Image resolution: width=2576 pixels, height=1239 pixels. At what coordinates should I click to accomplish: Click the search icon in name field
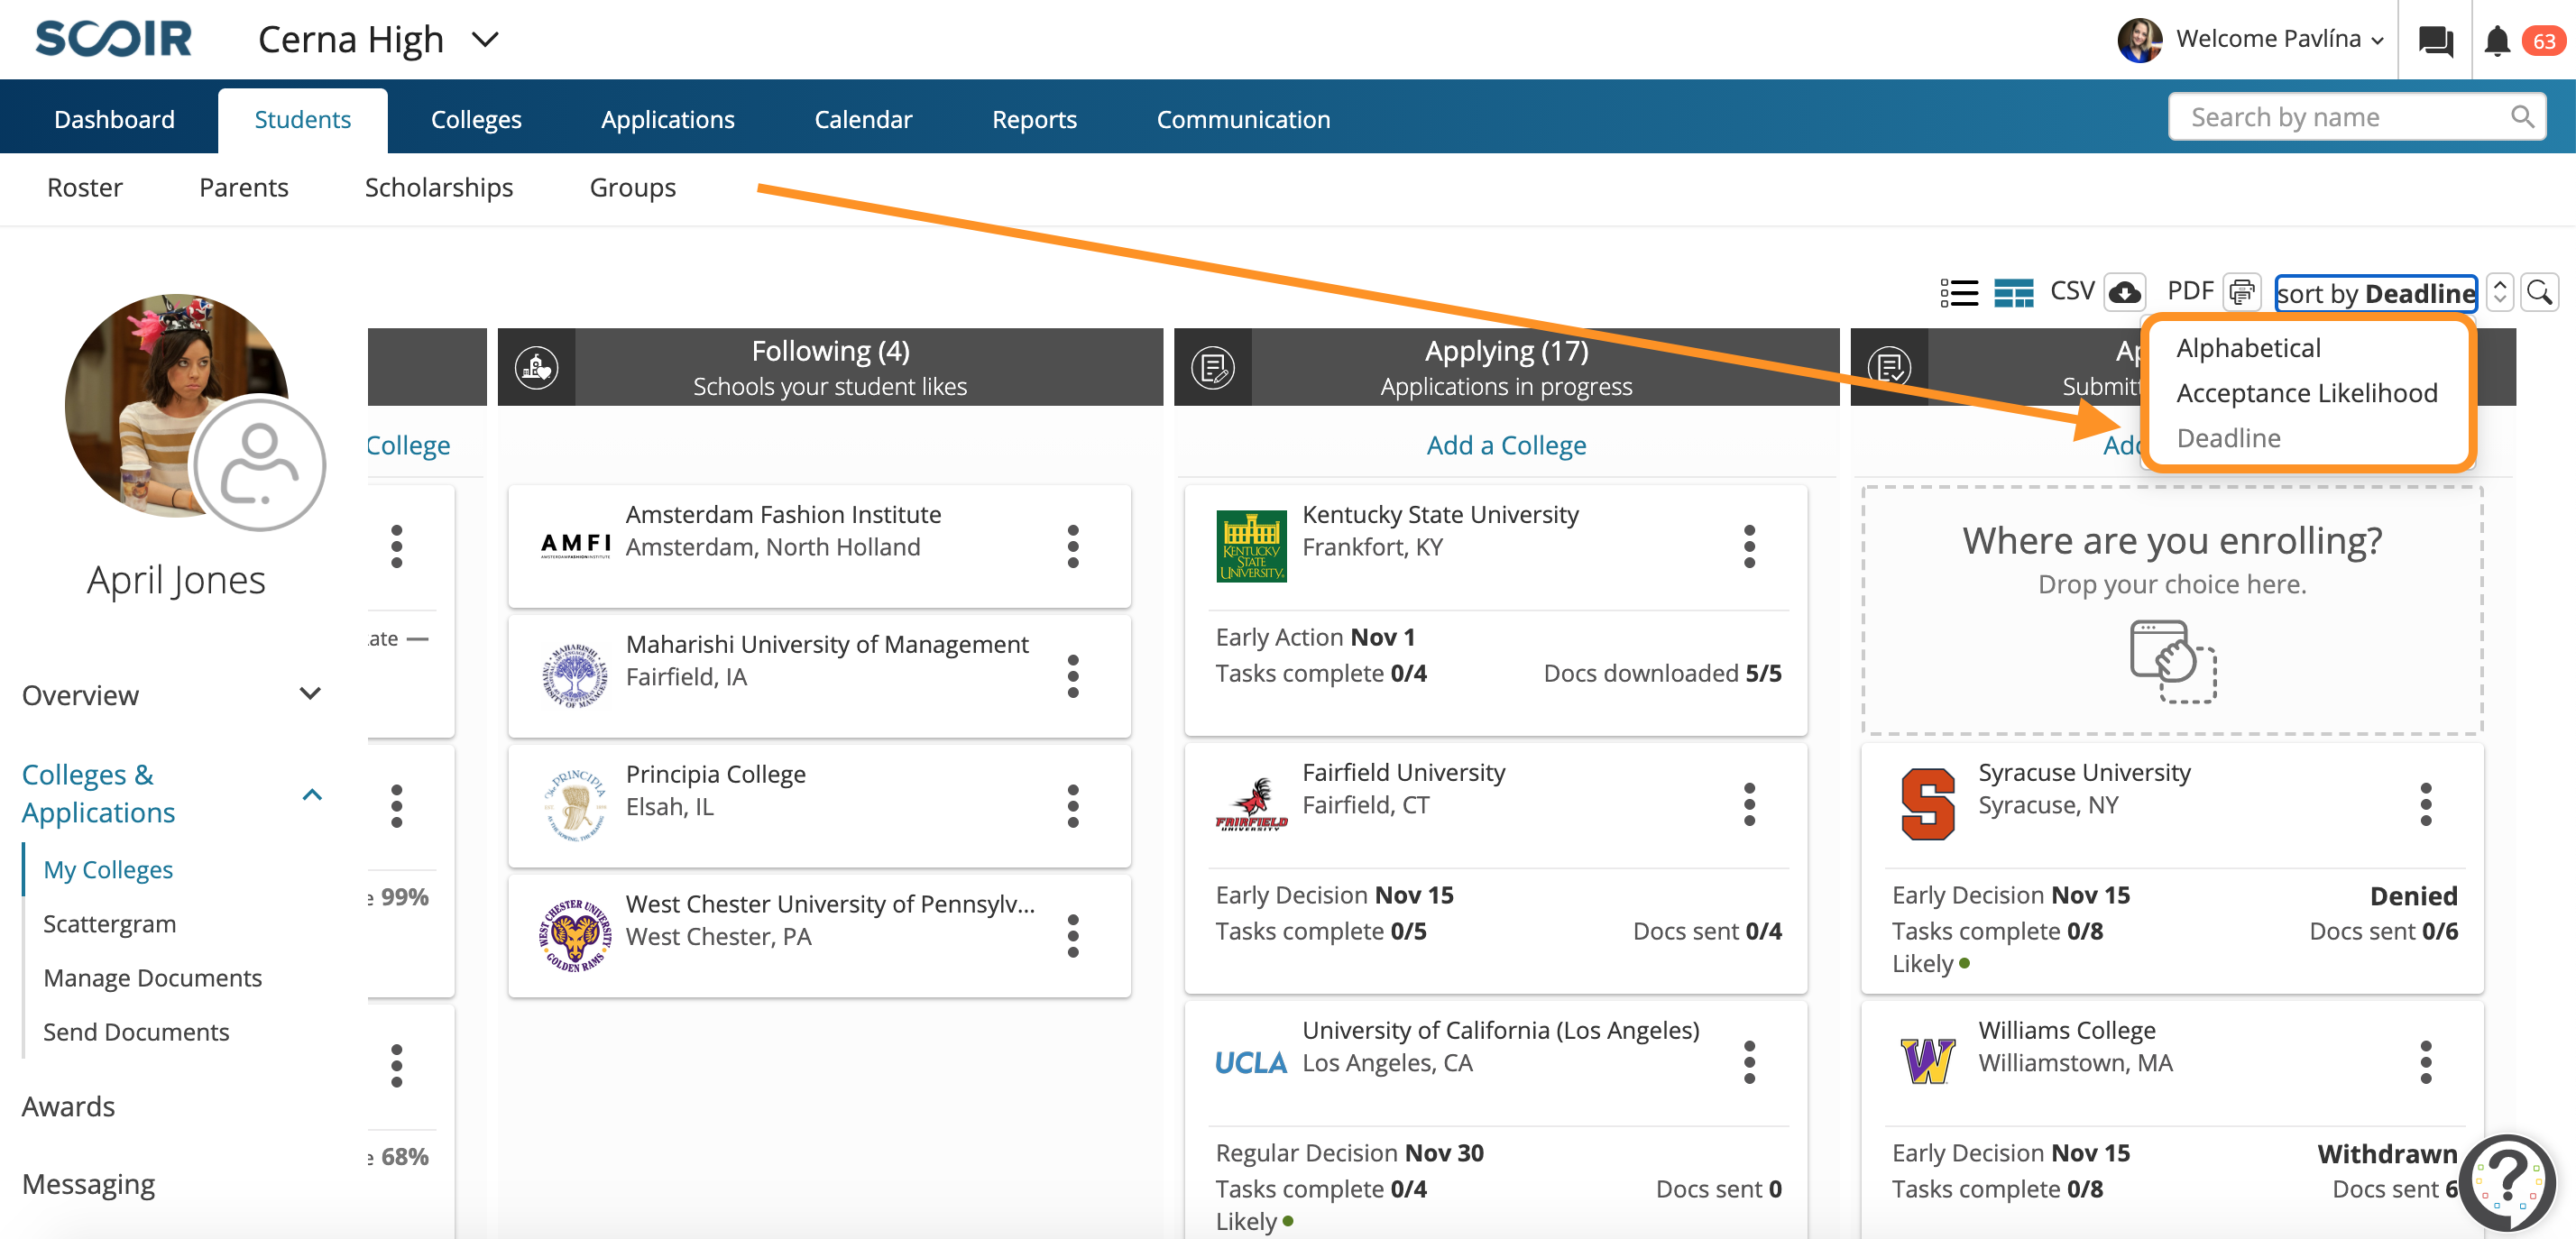[x=2521, y=117]
